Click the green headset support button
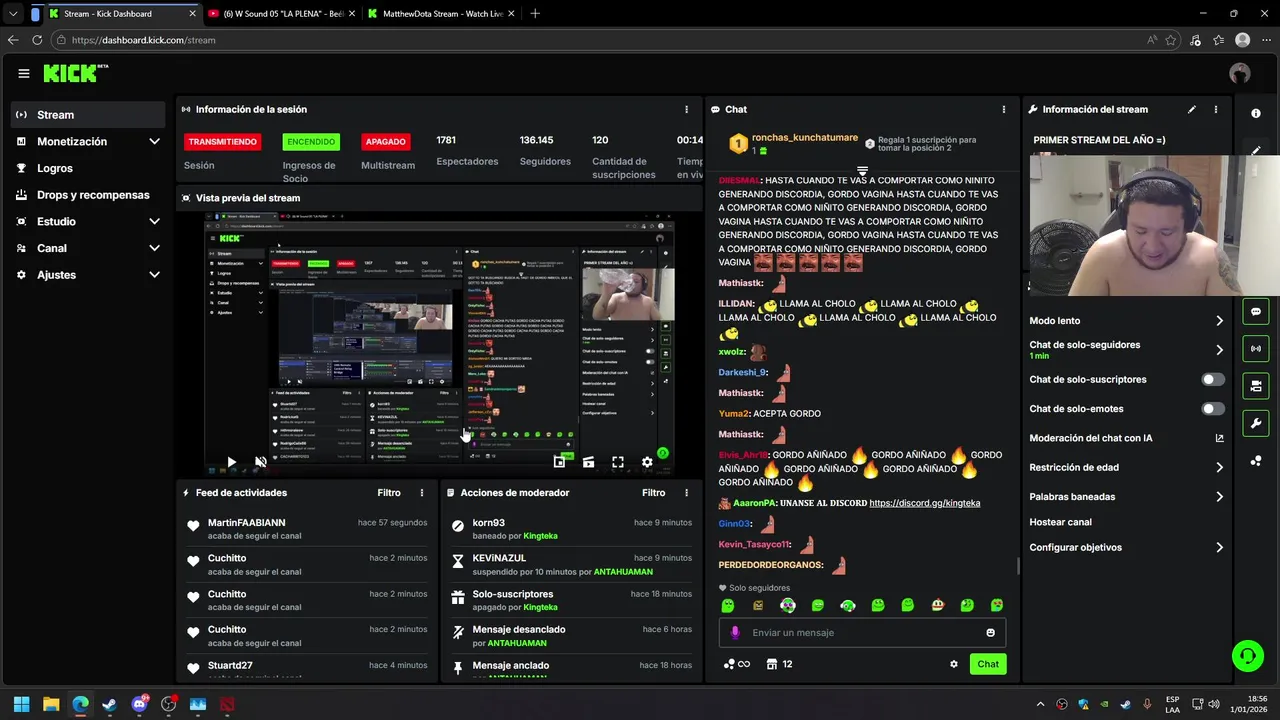The image size is (1280, 720). pyautogui.click(x=1248, y=656)
